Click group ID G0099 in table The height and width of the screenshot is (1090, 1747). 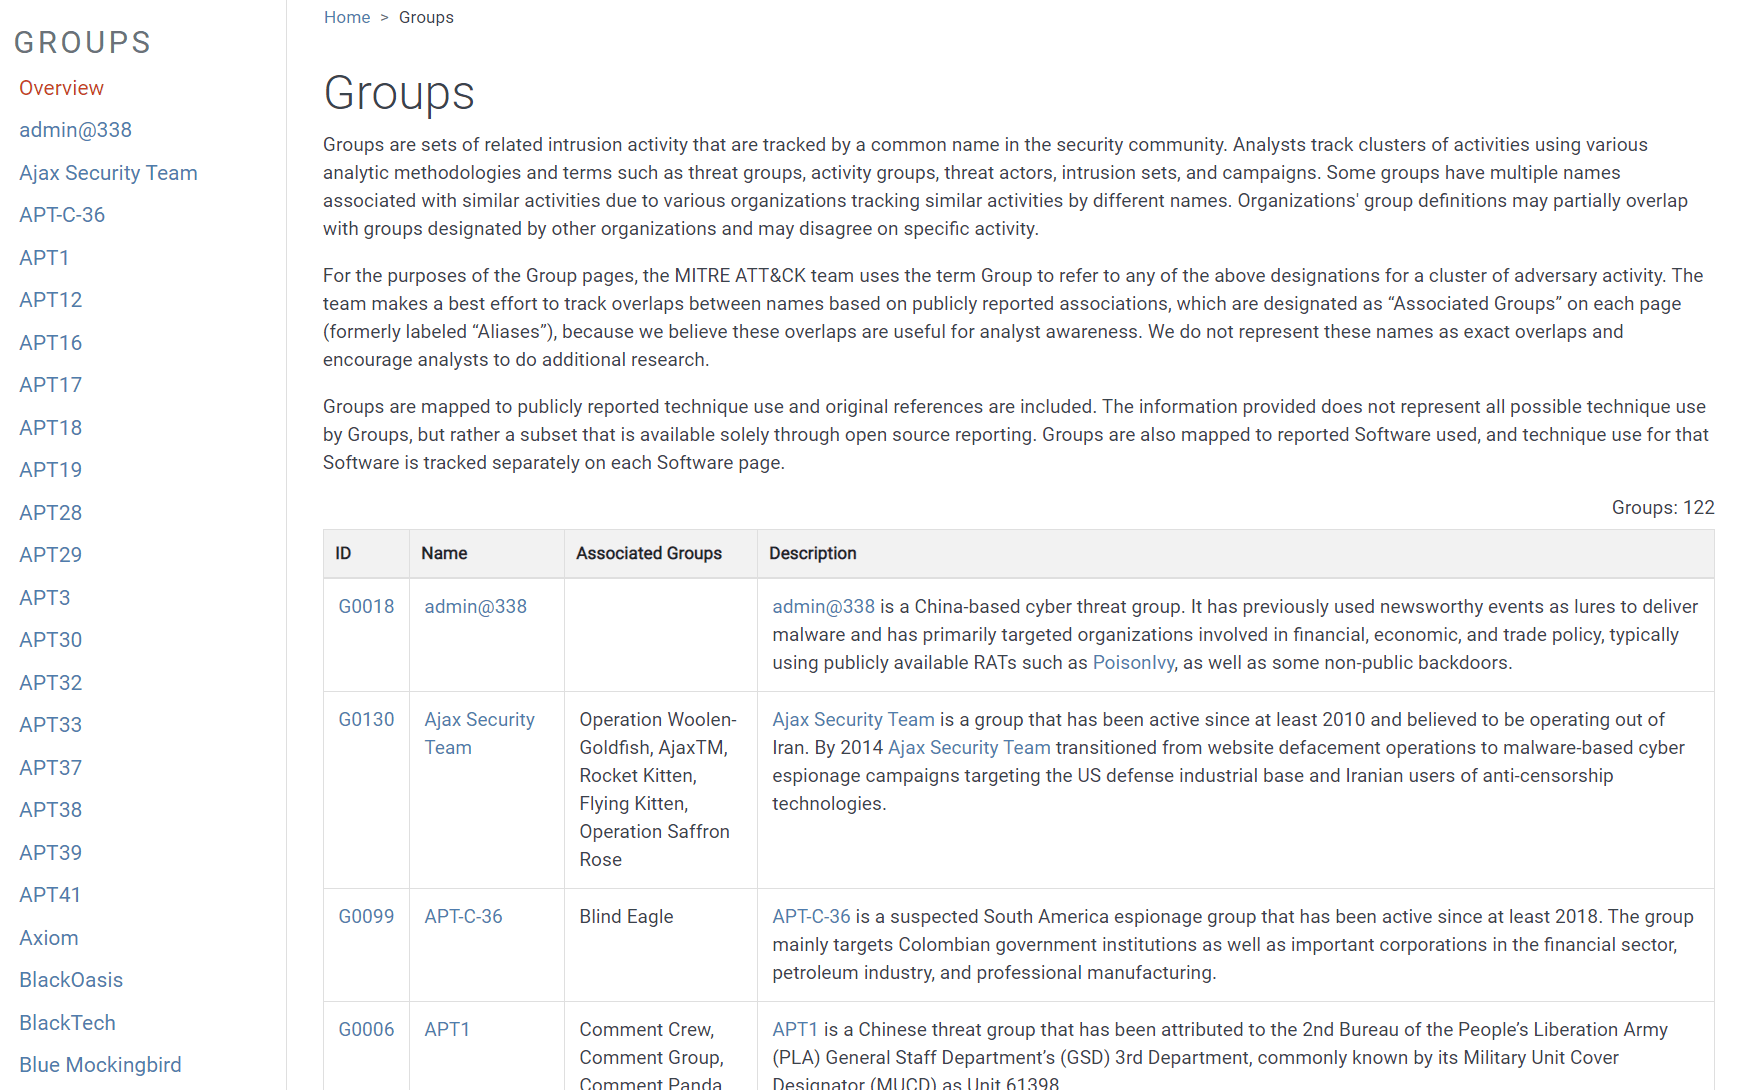click(x=366, y=916)
